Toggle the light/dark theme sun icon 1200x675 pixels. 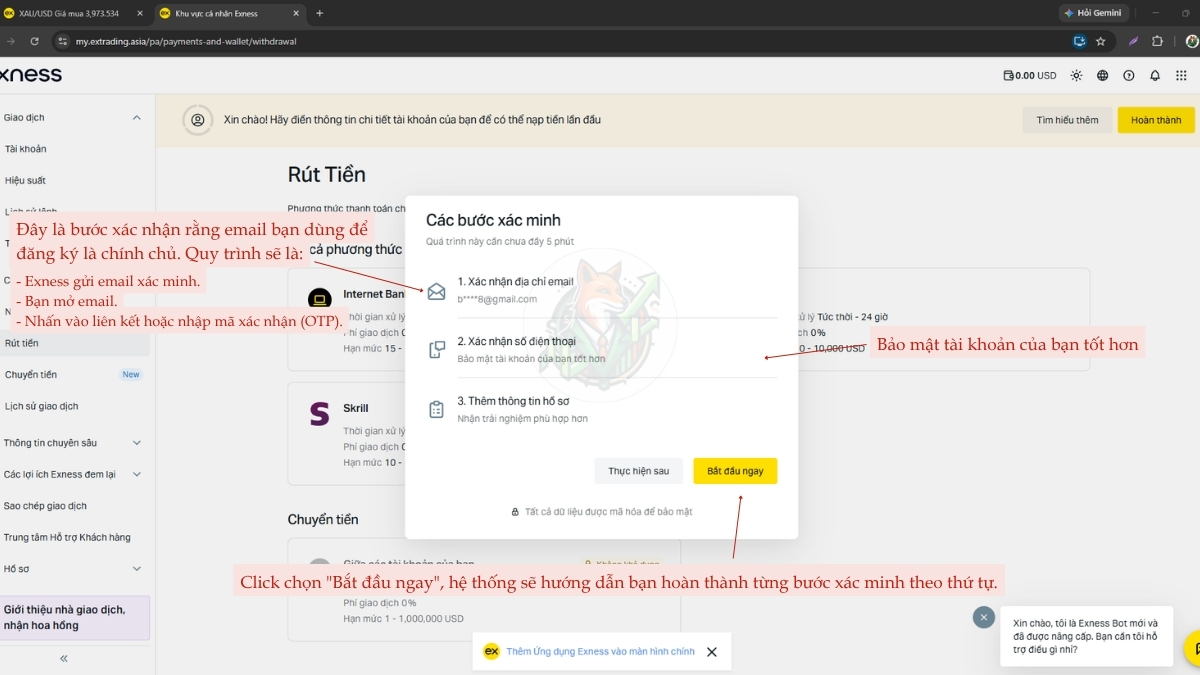pos(1076,75)
